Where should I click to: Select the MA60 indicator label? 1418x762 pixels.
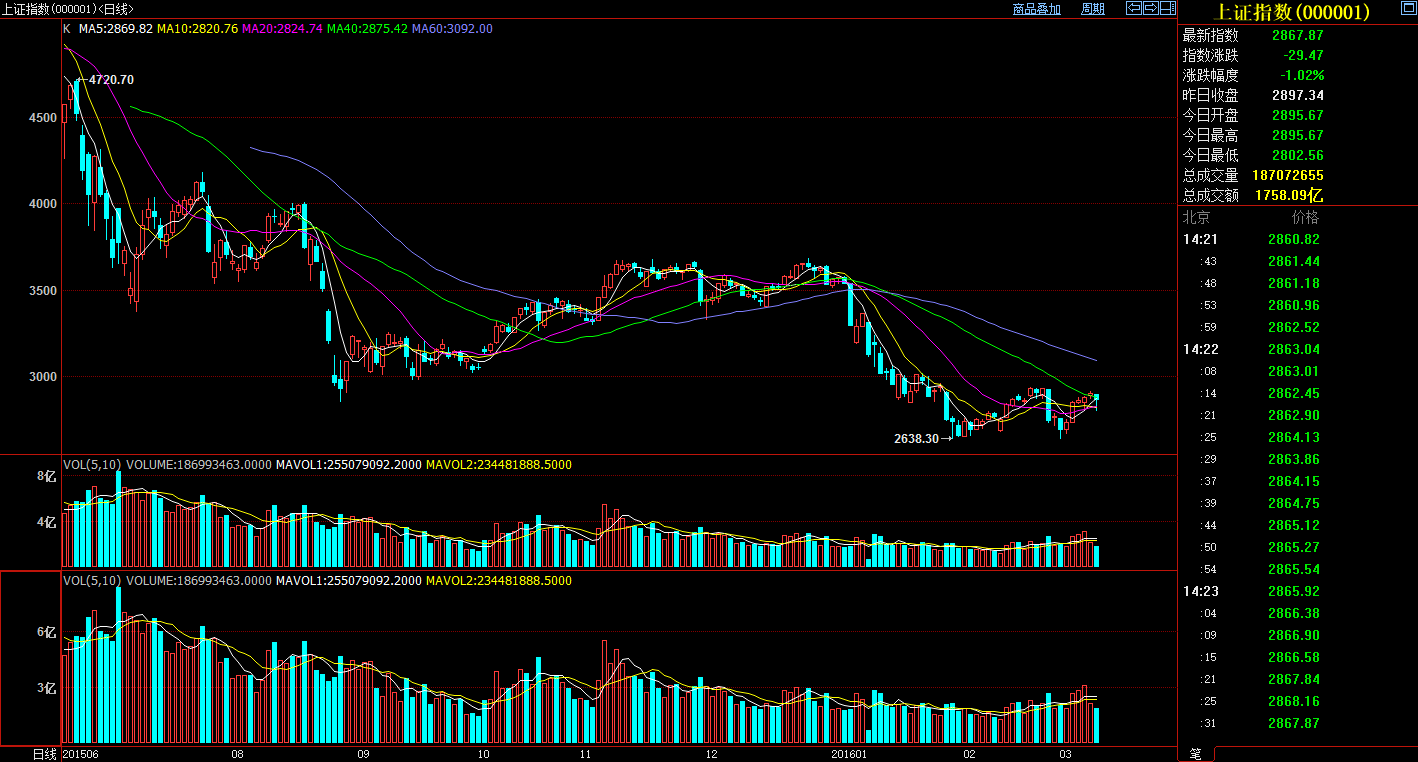(453, 29)
